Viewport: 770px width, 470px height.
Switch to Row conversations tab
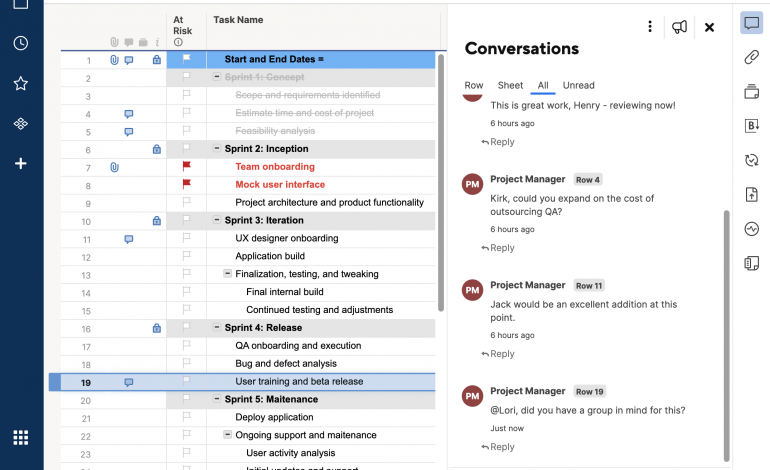[x=473, y=85]
